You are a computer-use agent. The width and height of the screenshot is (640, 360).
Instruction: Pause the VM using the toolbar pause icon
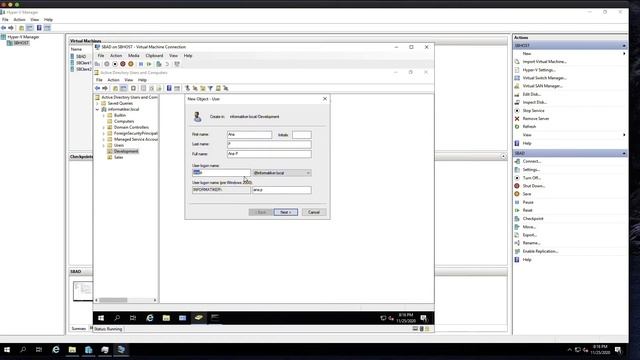[141, 64]
